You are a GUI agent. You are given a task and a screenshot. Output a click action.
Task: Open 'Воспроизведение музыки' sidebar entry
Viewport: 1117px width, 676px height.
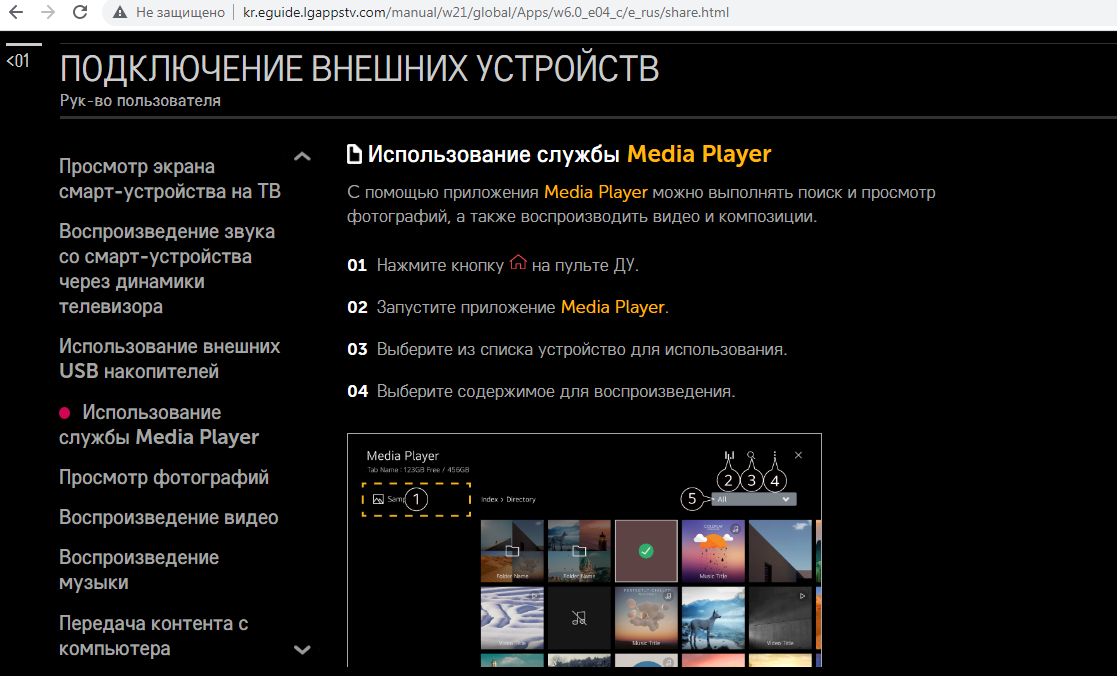tap(139, 569)
